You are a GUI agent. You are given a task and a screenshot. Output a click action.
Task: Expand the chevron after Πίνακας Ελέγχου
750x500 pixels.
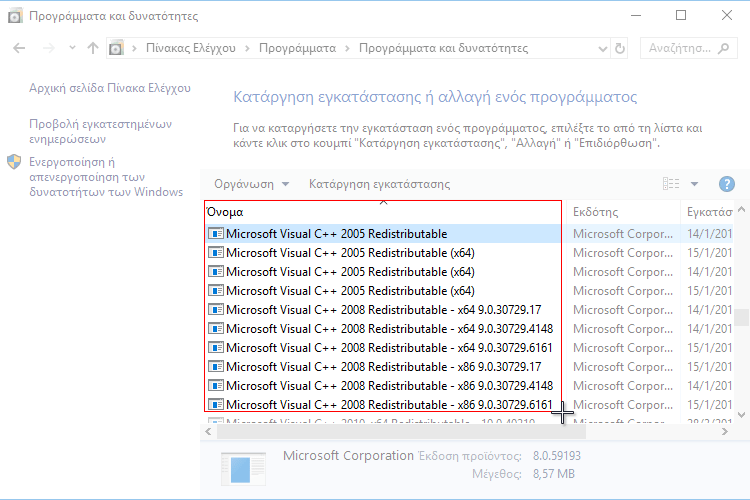247,48
